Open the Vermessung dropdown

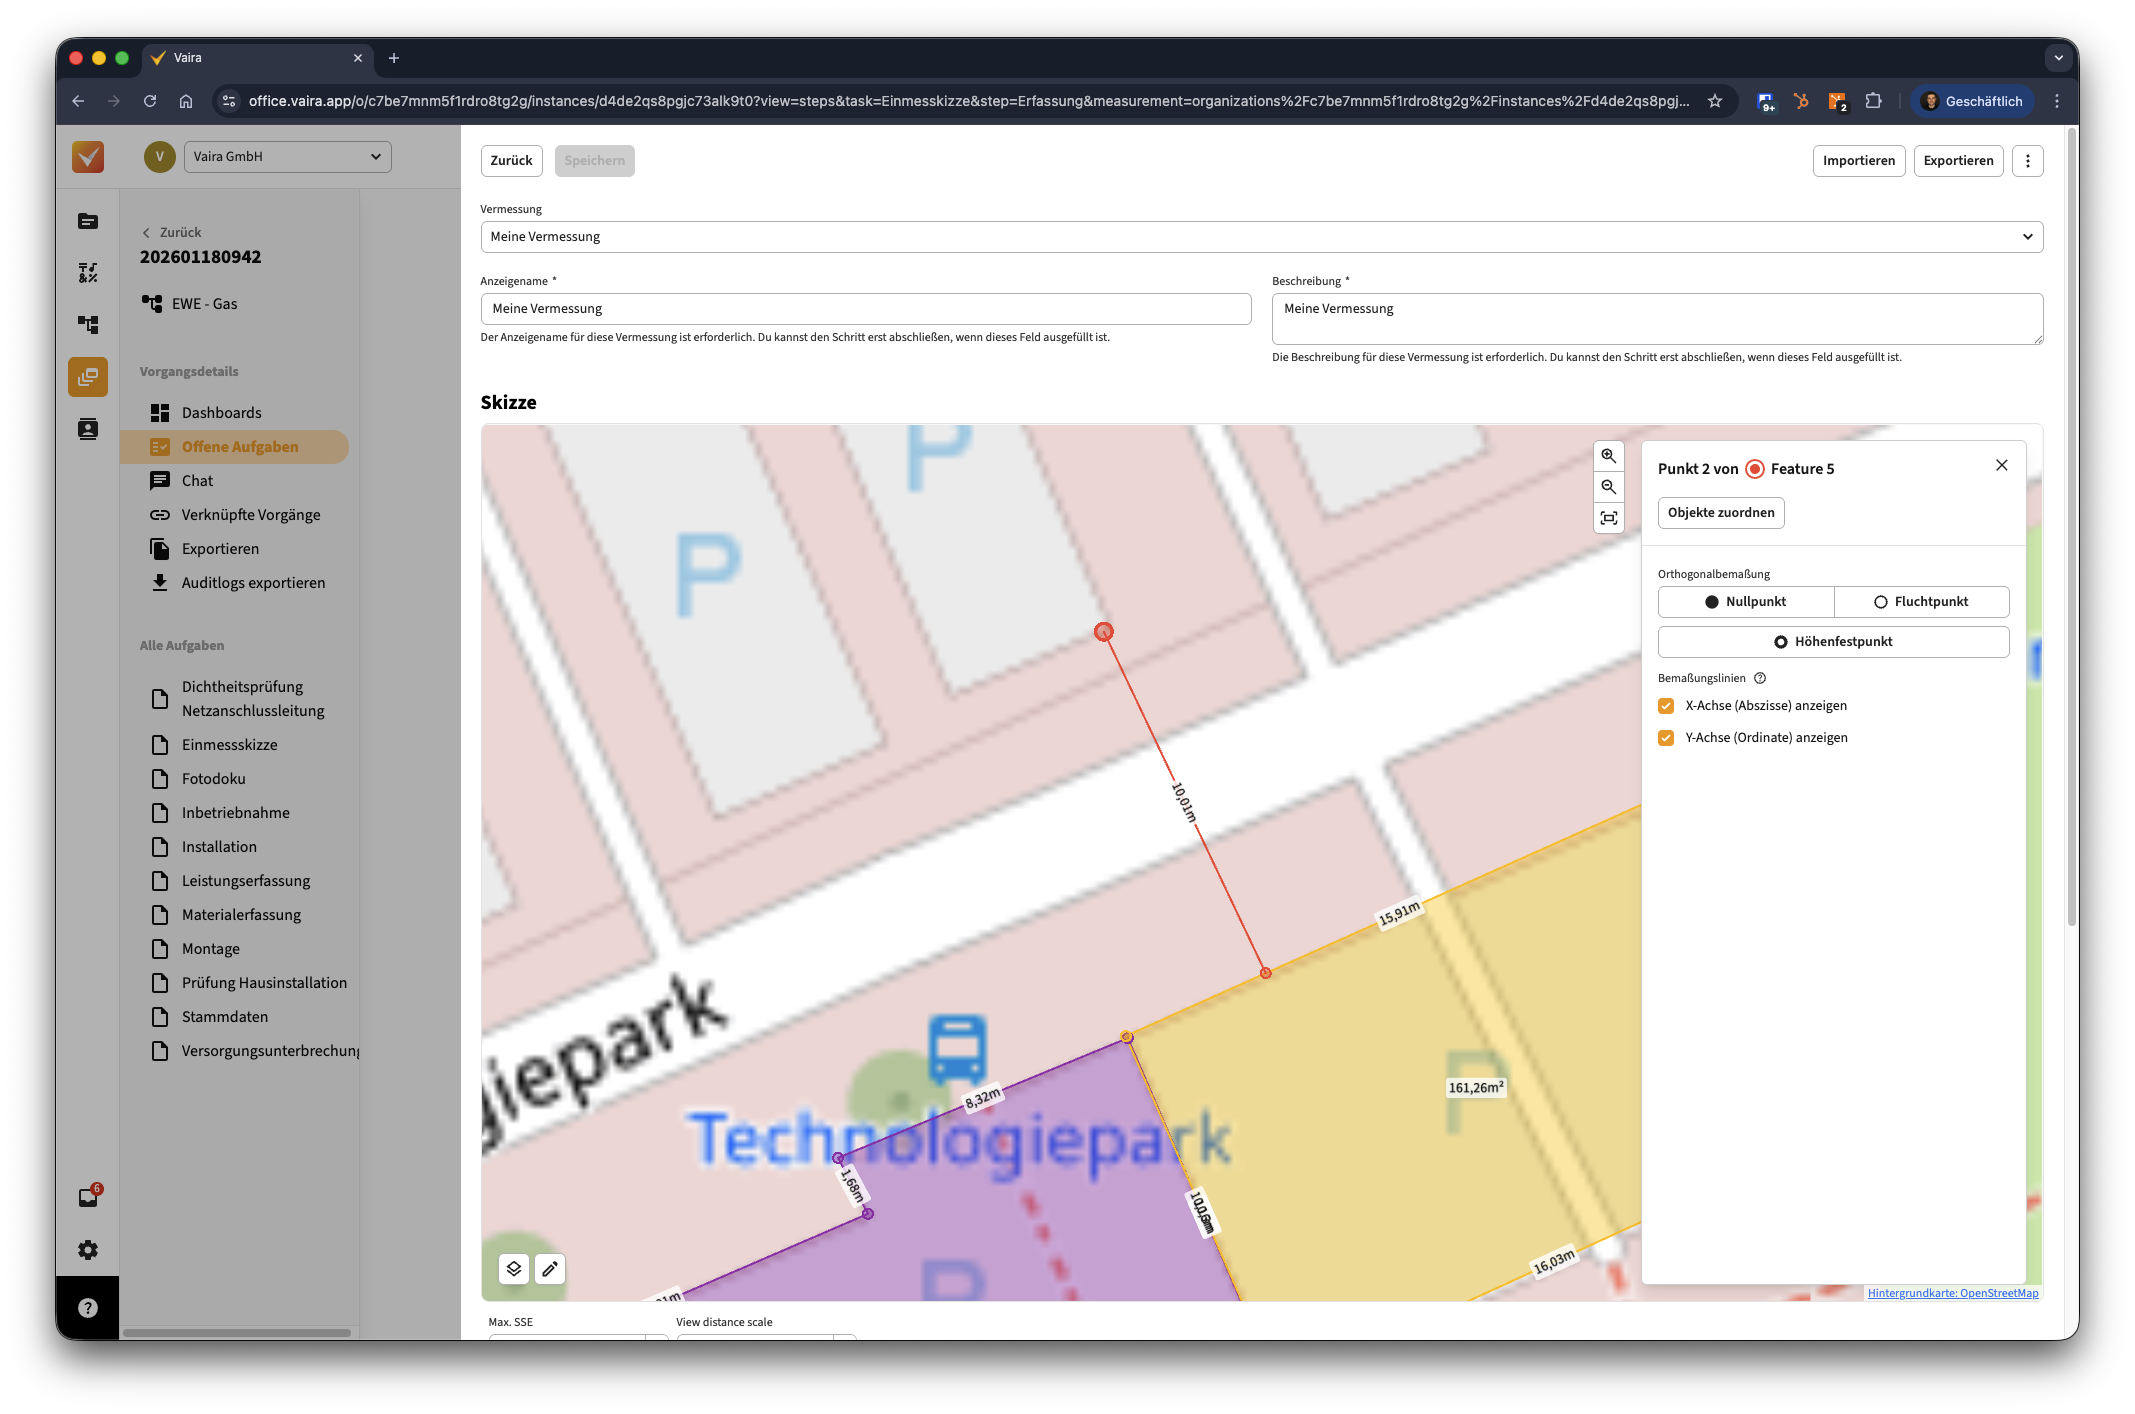1261,237
